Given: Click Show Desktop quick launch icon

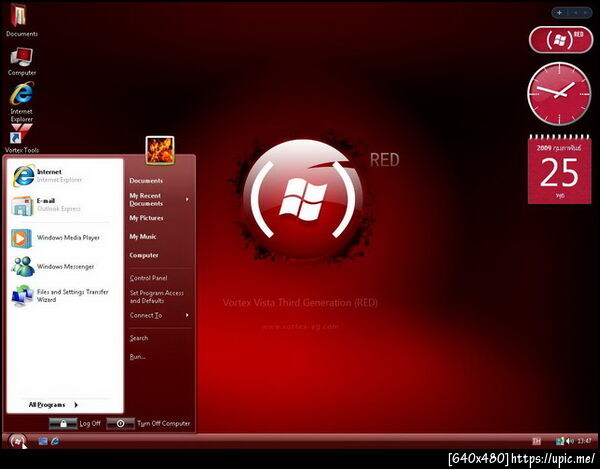Looking at the screenshot, I should [43, 441].
